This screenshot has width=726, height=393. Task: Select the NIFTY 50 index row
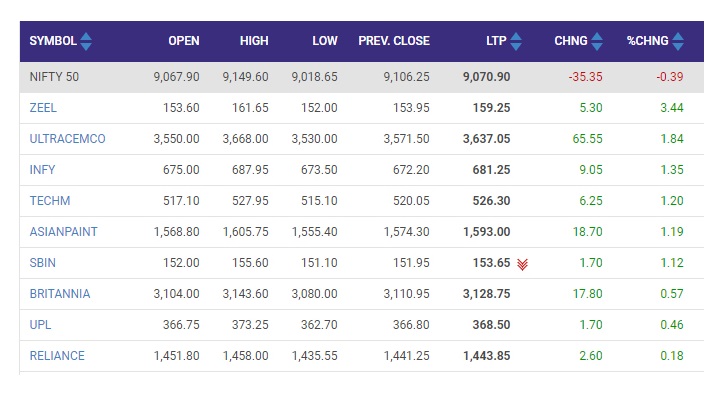[x=362, y=77]
